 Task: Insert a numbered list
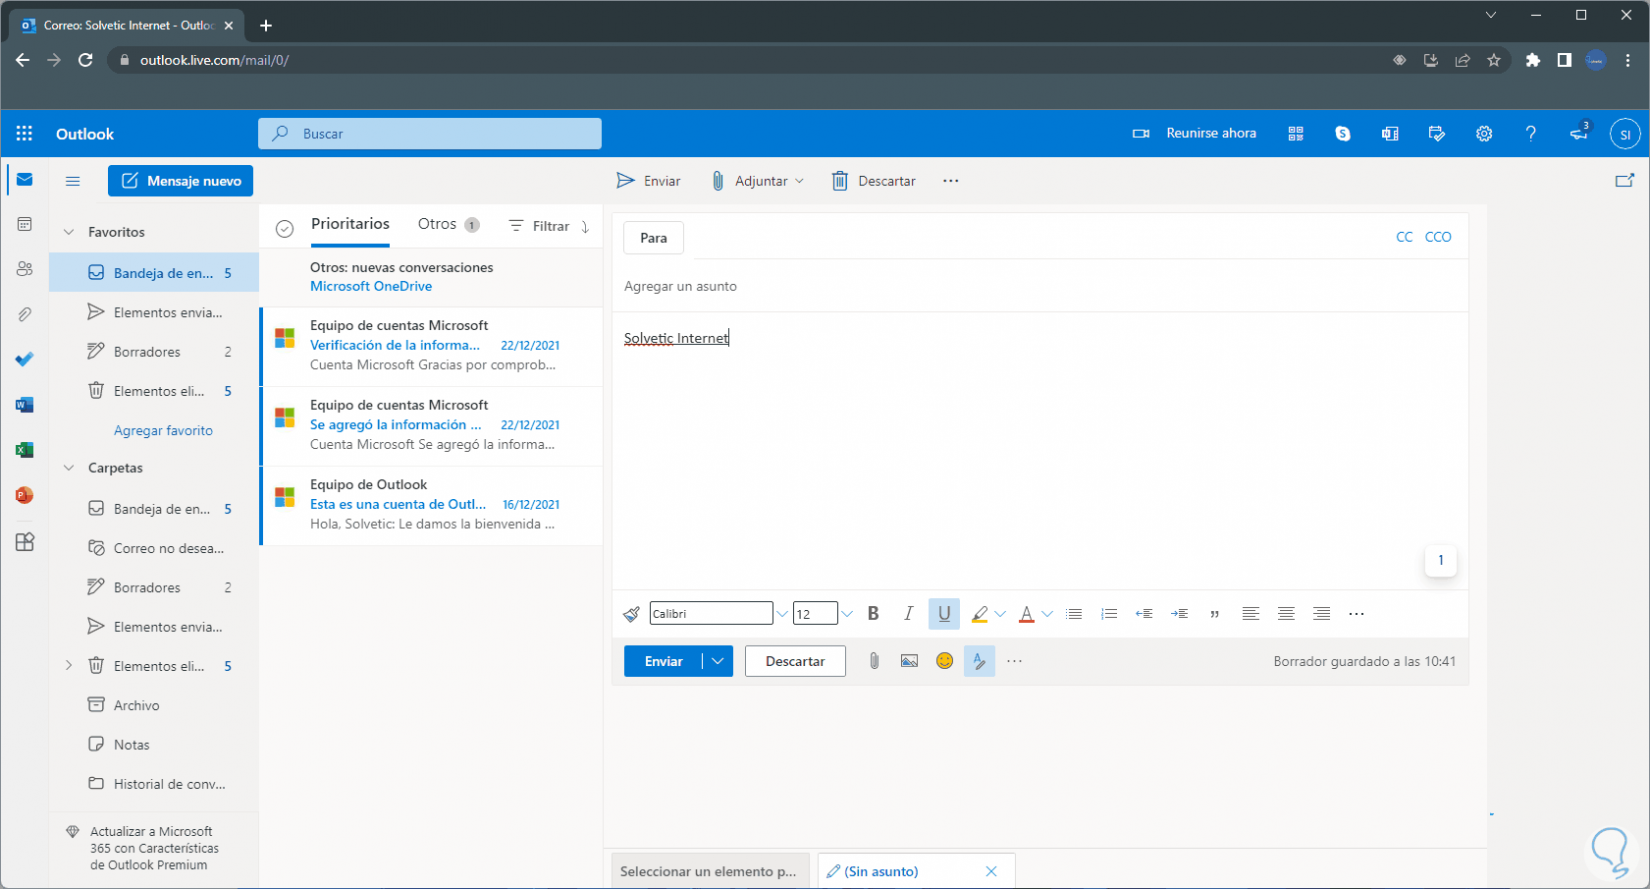pos(1109,614)
